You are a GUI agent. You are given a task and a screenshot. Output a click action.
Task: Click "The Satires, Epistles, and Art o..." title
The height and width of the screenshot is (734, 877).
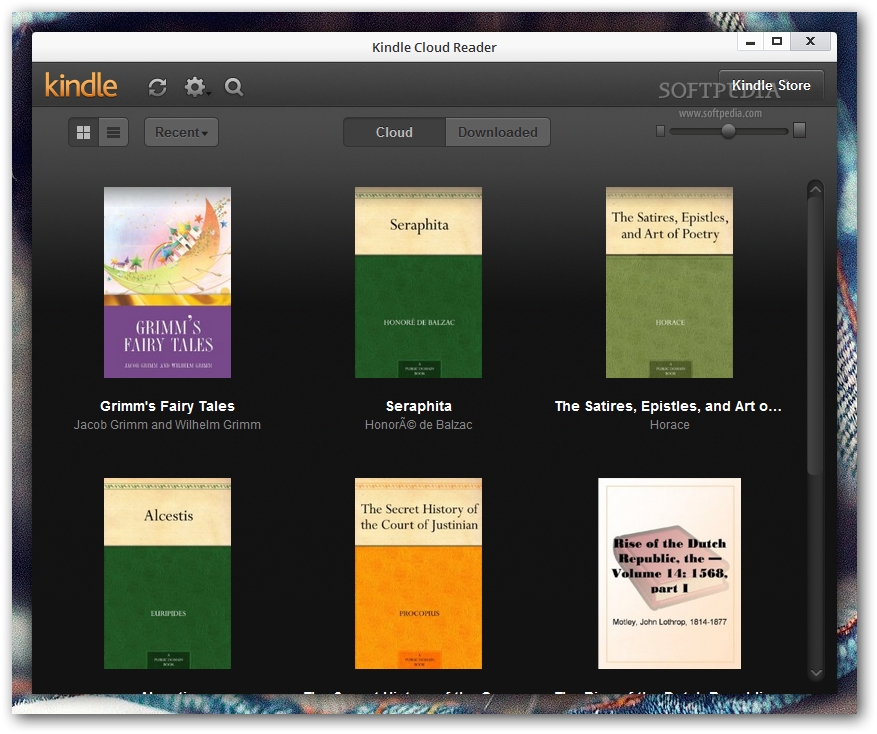[x=668, y=406]
